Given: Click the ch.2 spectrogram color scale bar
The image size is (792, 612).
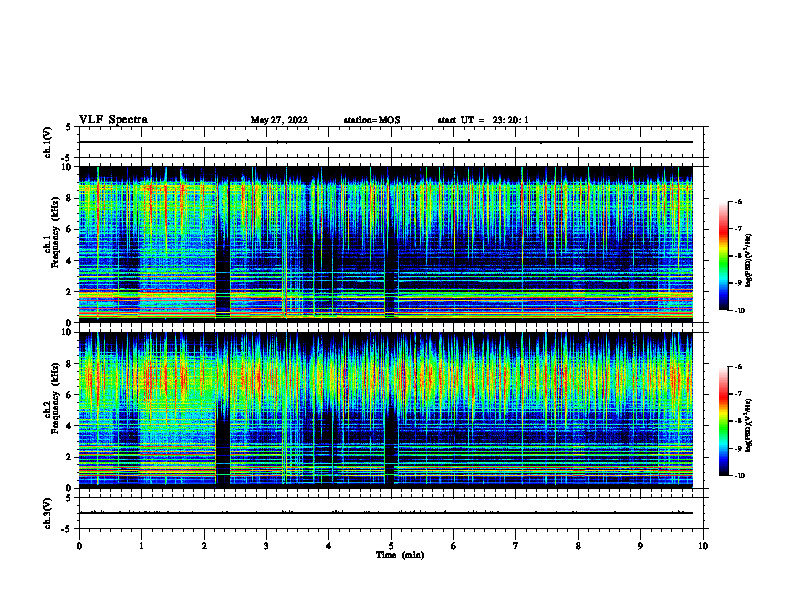Looking at the screenshot, I should click(723, 421).
